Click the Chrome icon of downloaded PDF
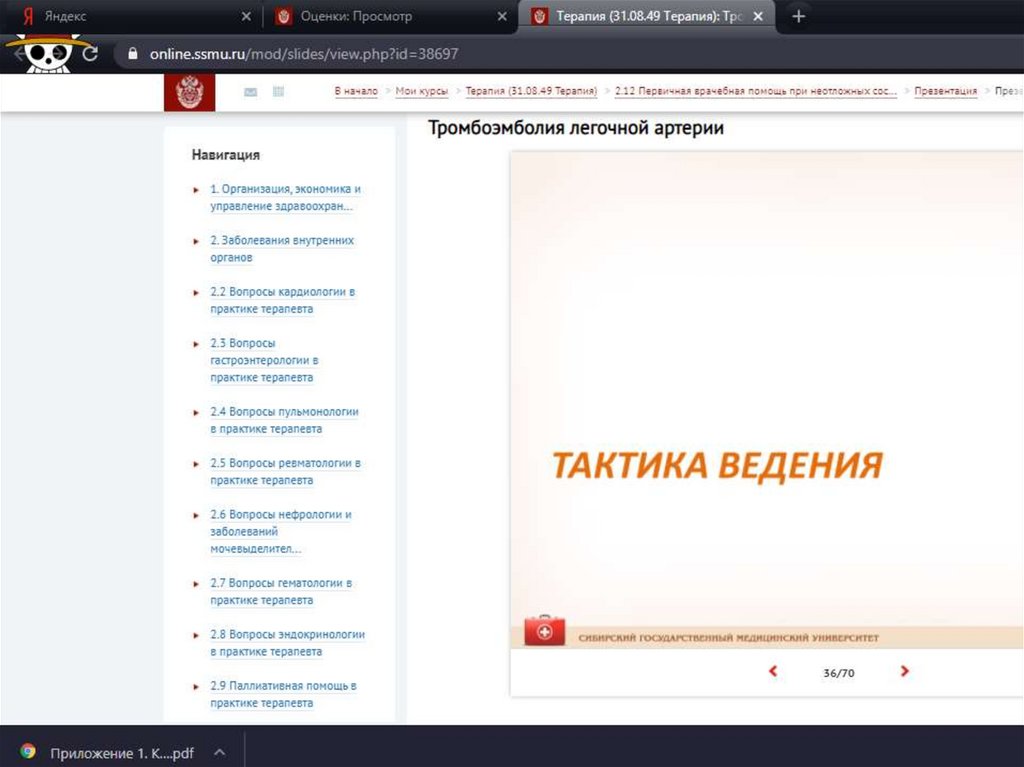The height and width of the screenshot is (767, 1024). click(27, 752)
